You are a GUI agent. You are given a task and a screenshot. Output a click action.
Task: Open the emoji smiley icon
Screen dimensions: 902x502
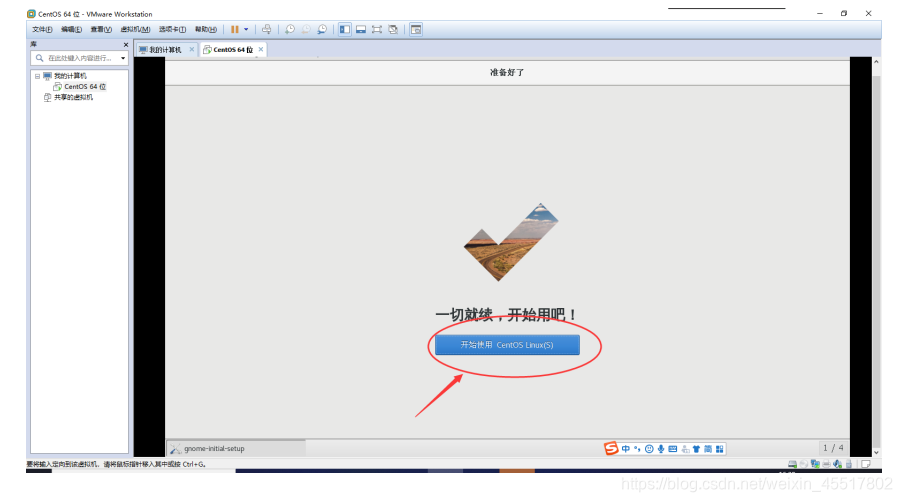[649, 449]
